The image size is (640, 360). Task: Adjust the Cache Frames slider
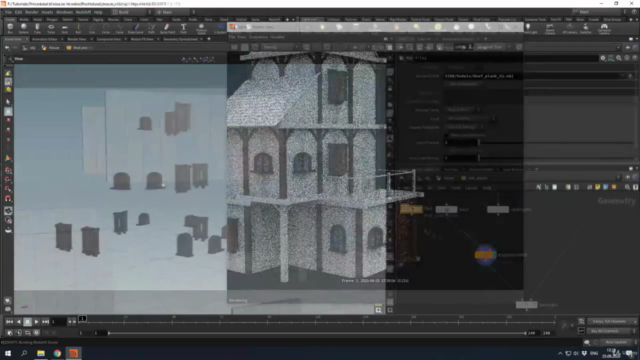[557, 143]
